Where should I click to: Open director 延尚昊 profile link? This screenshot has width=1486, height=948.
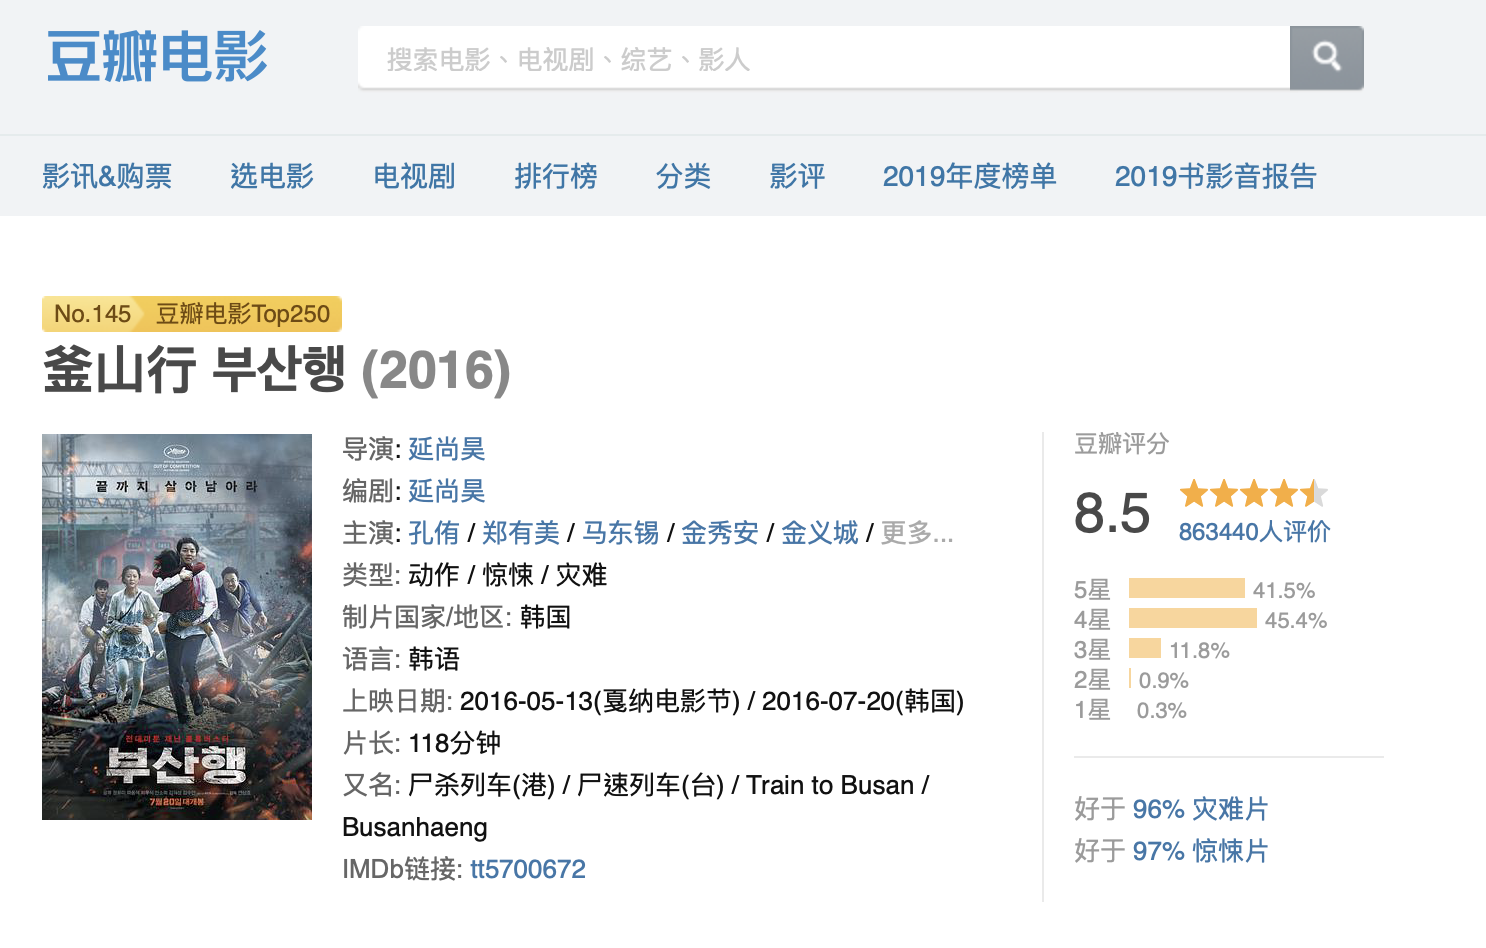click(x=447, y=449)
